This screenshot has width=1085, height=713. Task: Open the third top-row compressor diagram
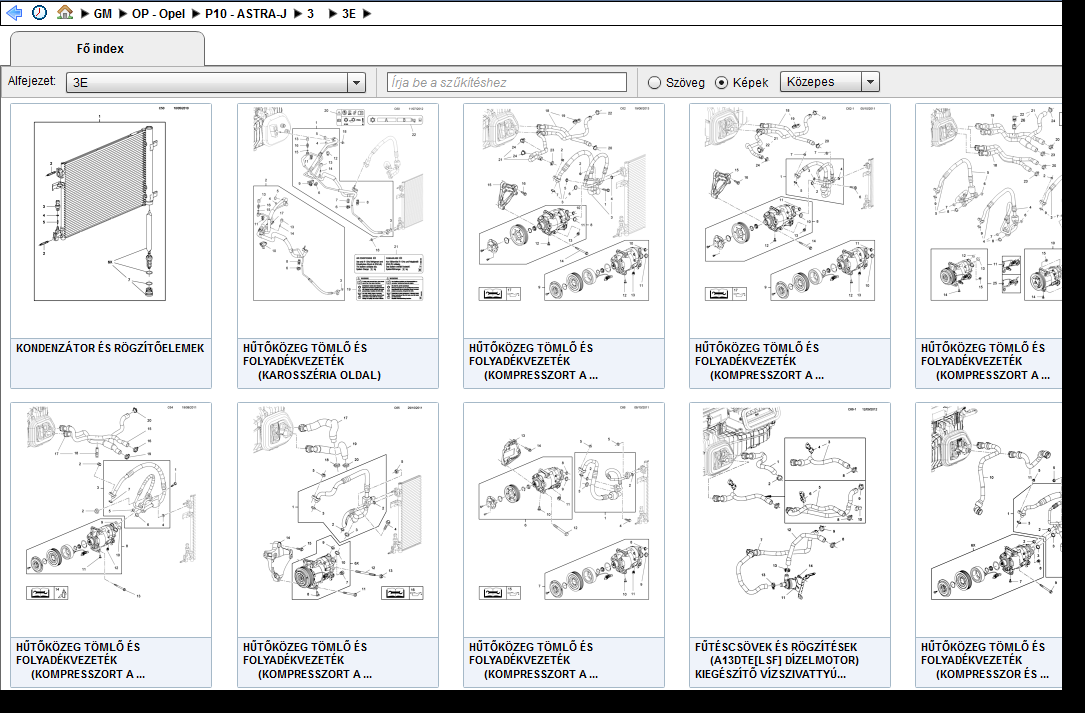coord(564,222)
